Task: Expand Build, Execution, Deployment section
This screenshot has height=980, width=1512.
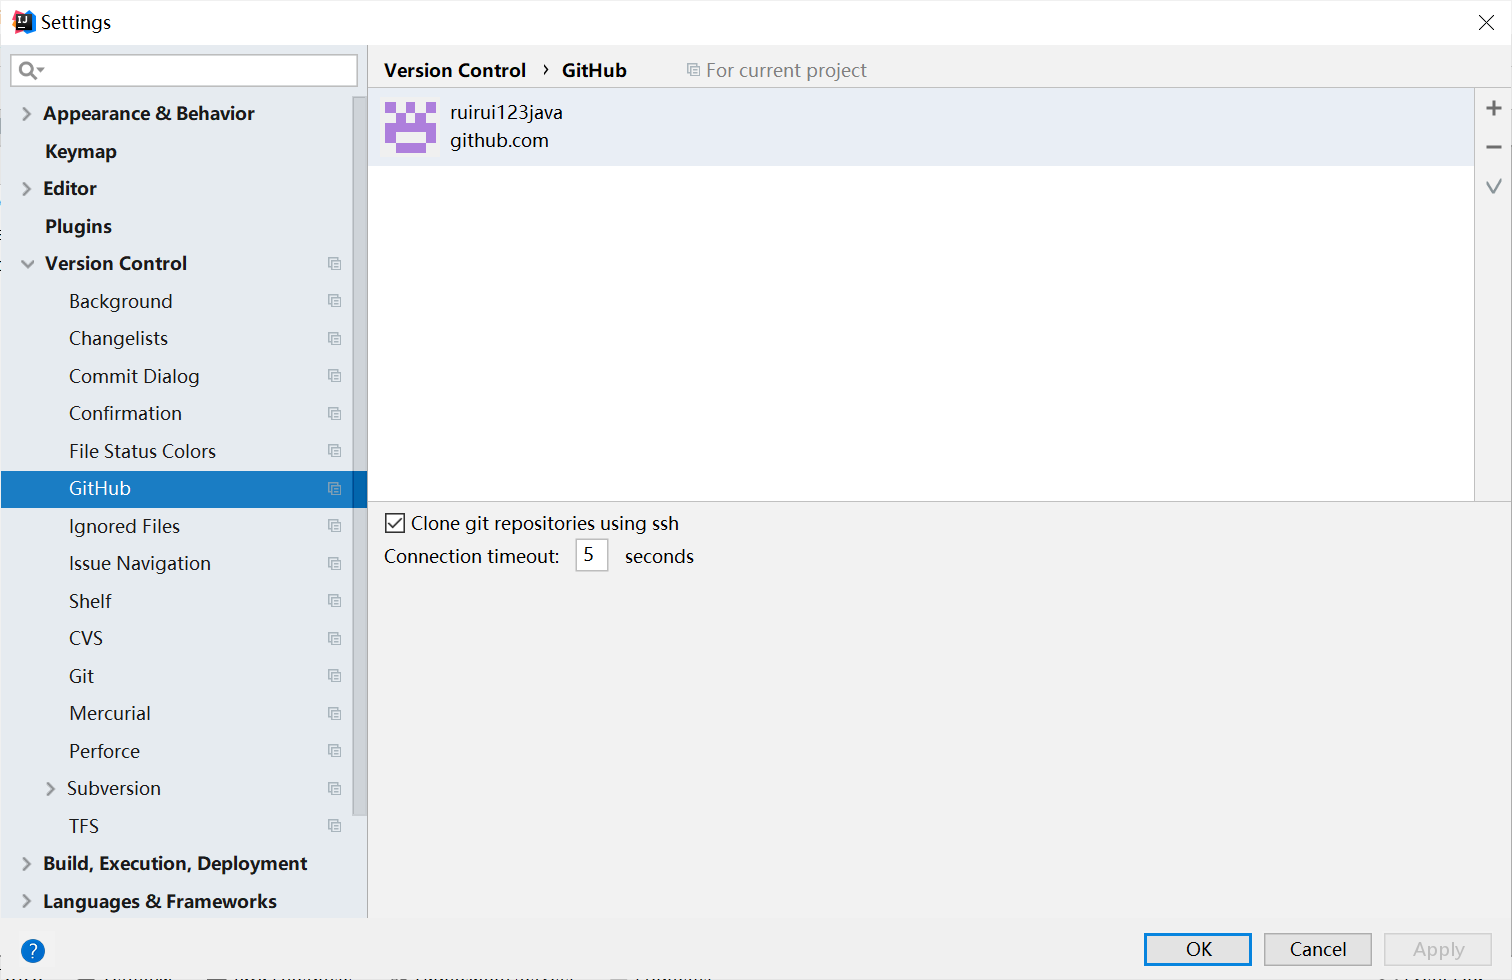Action: (27, 864)
